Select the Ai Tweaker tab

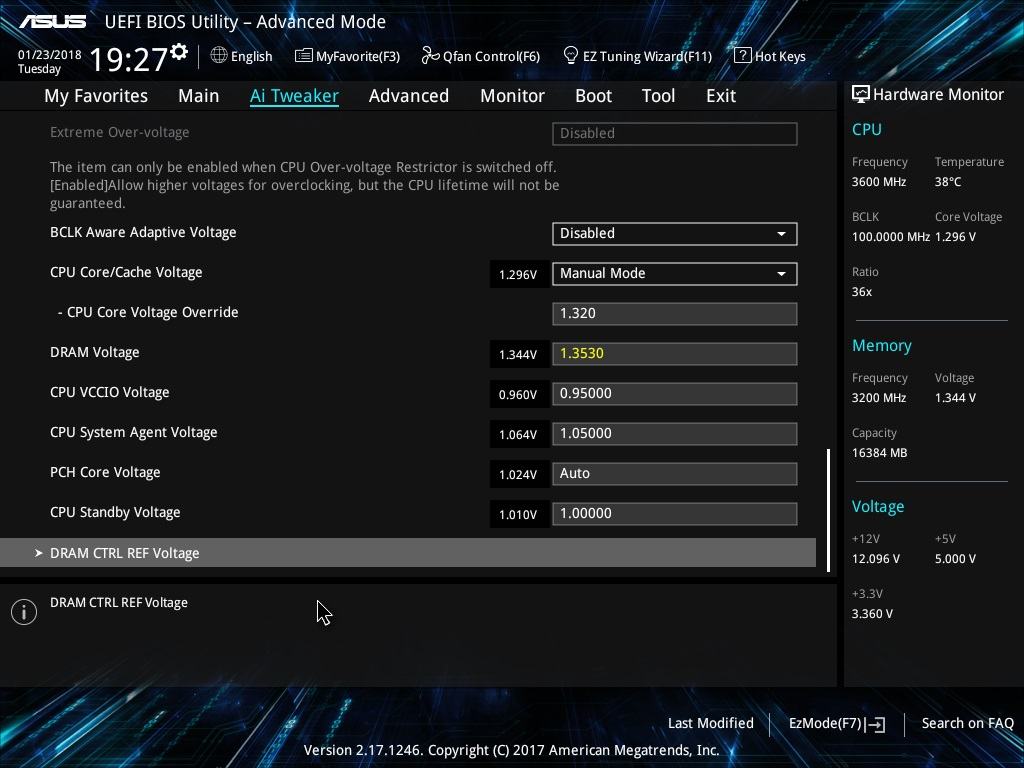[x=294, y=96]
